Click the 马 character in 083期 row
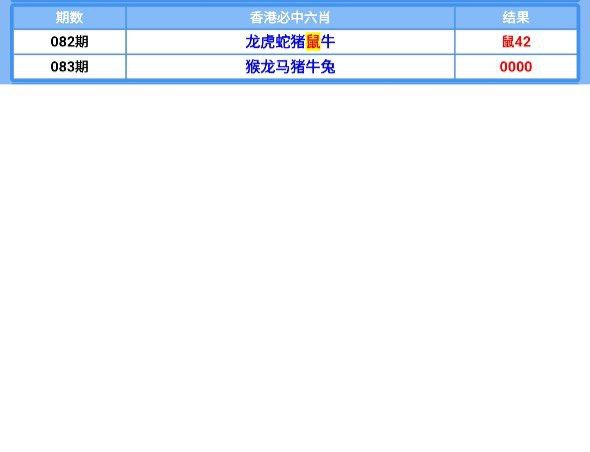The image size is (590, 452). [x=283, y=67]
